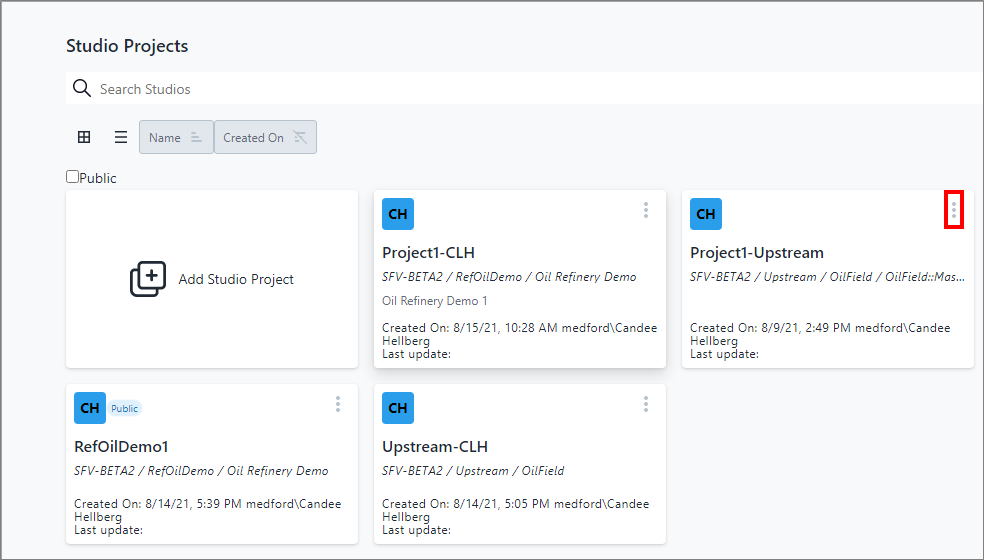Toggle sort by Name

tap(176, 138)
